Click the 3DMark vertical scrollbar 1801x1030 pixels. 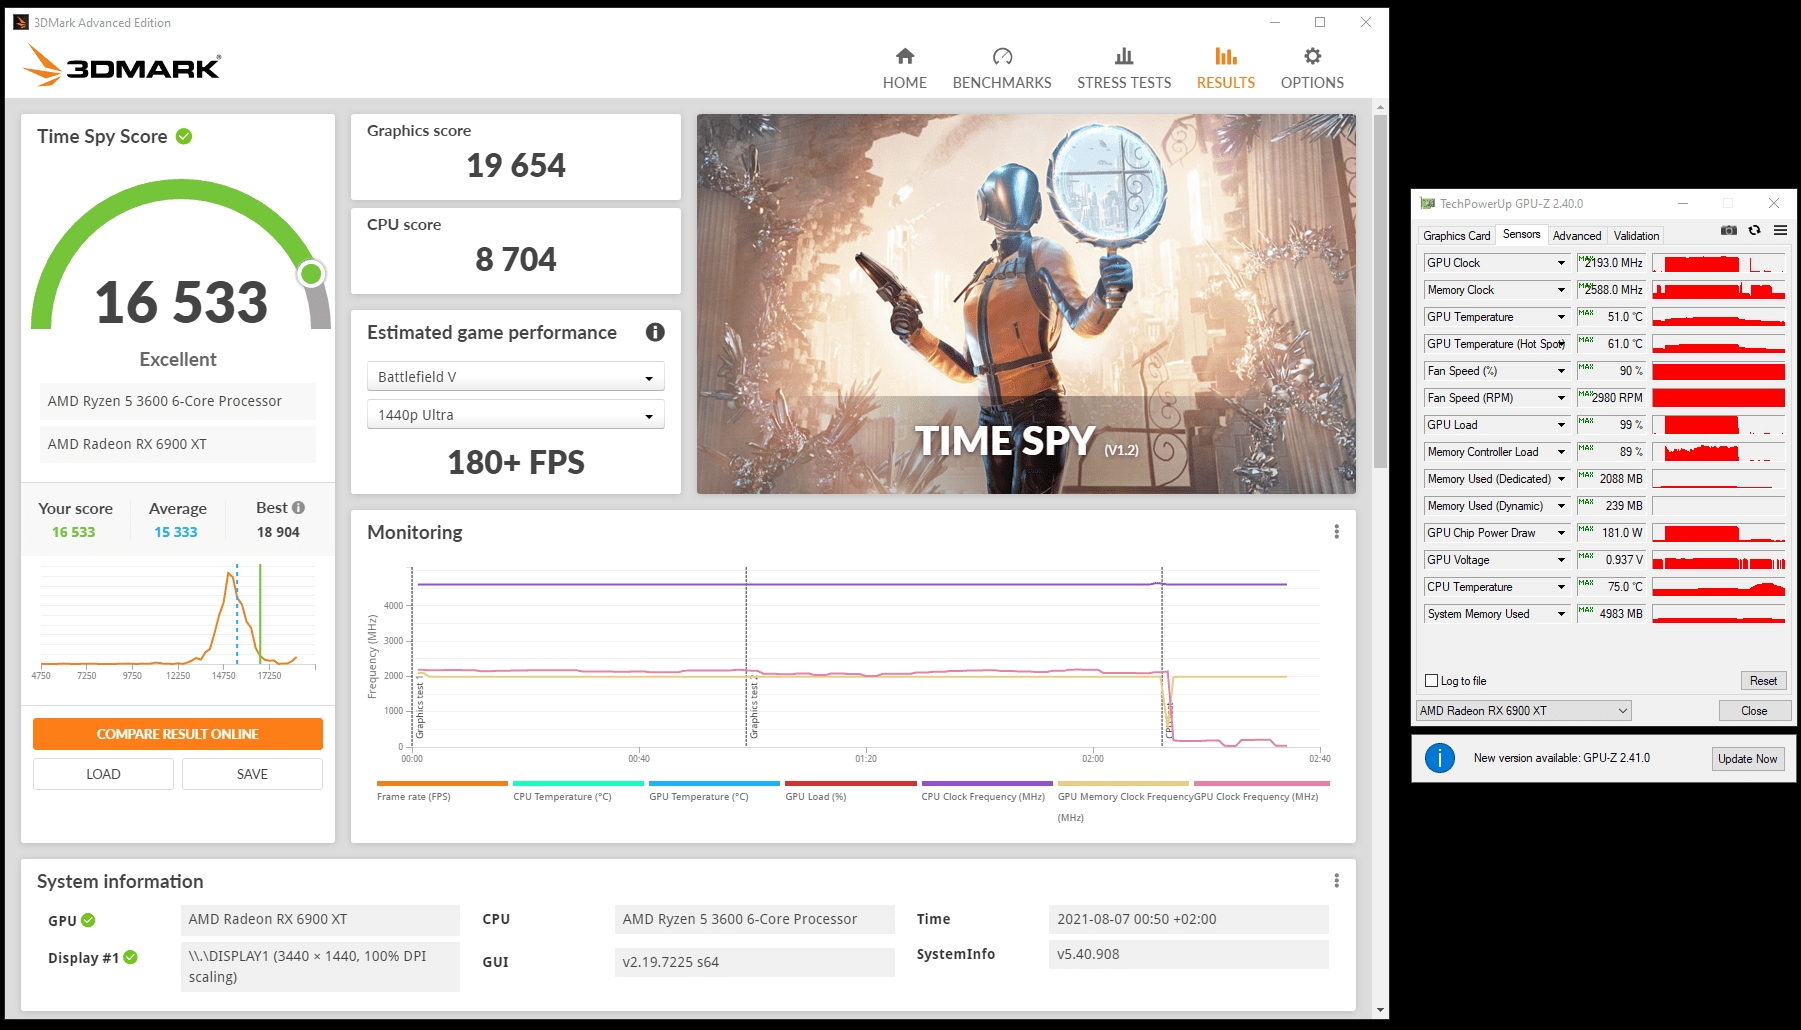click(1380, 291)
